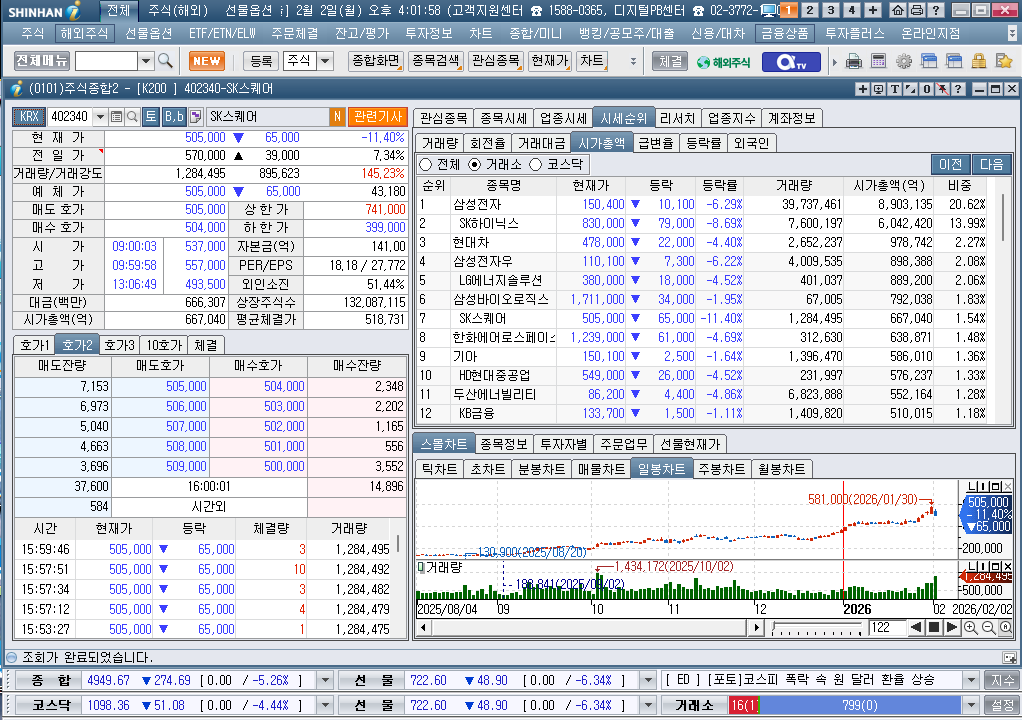Click the padlock lock-screen icon

(x=978, y=61)
